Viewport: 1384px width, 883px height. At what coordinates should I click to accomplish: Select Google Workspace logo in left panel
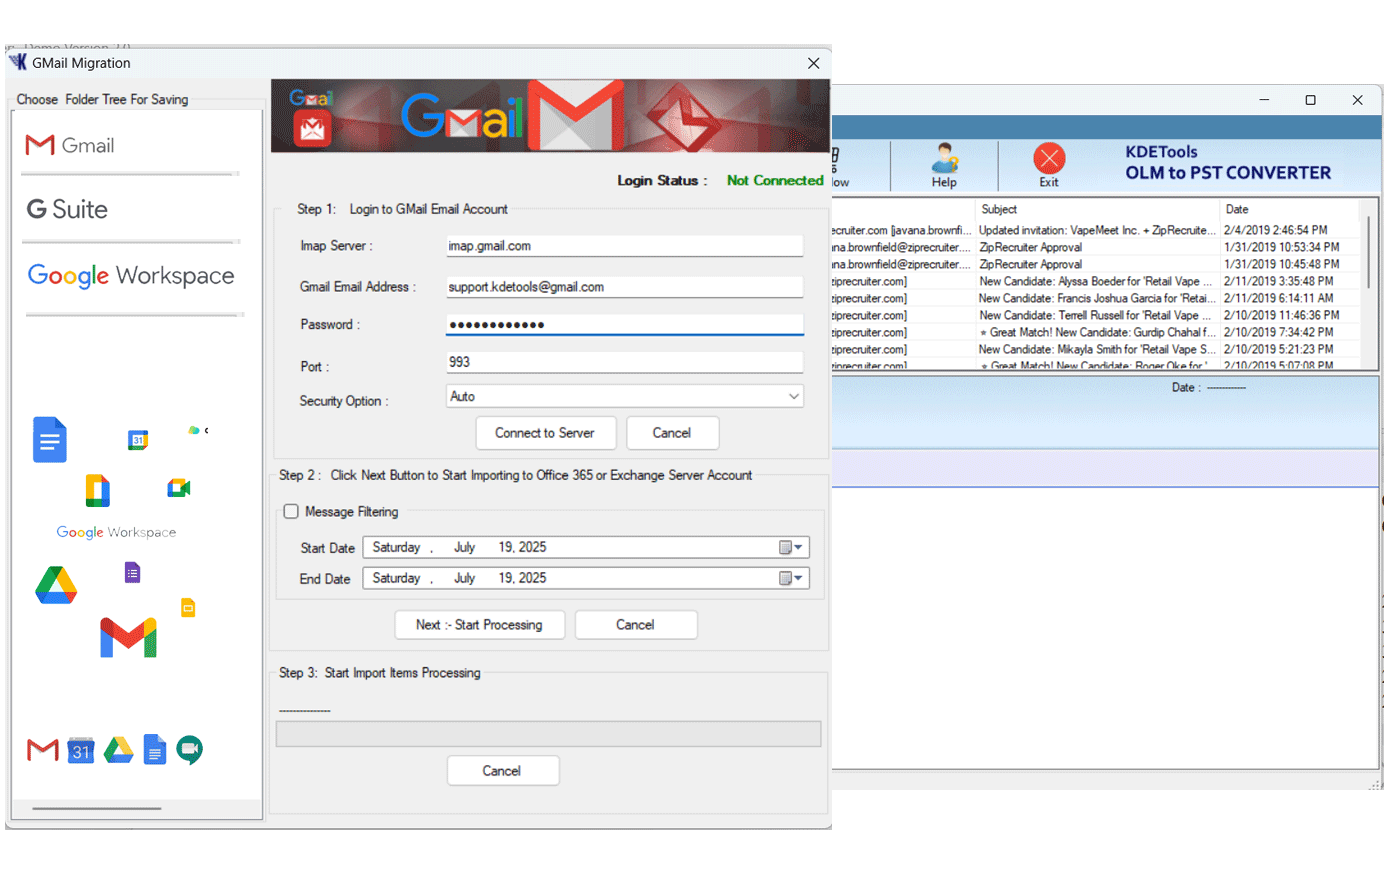(x=131, y=276)
